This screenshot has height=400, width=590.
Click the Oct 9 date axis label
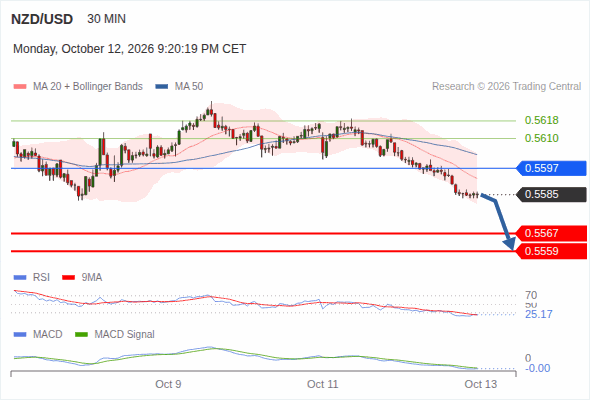[x=168, y=384]
